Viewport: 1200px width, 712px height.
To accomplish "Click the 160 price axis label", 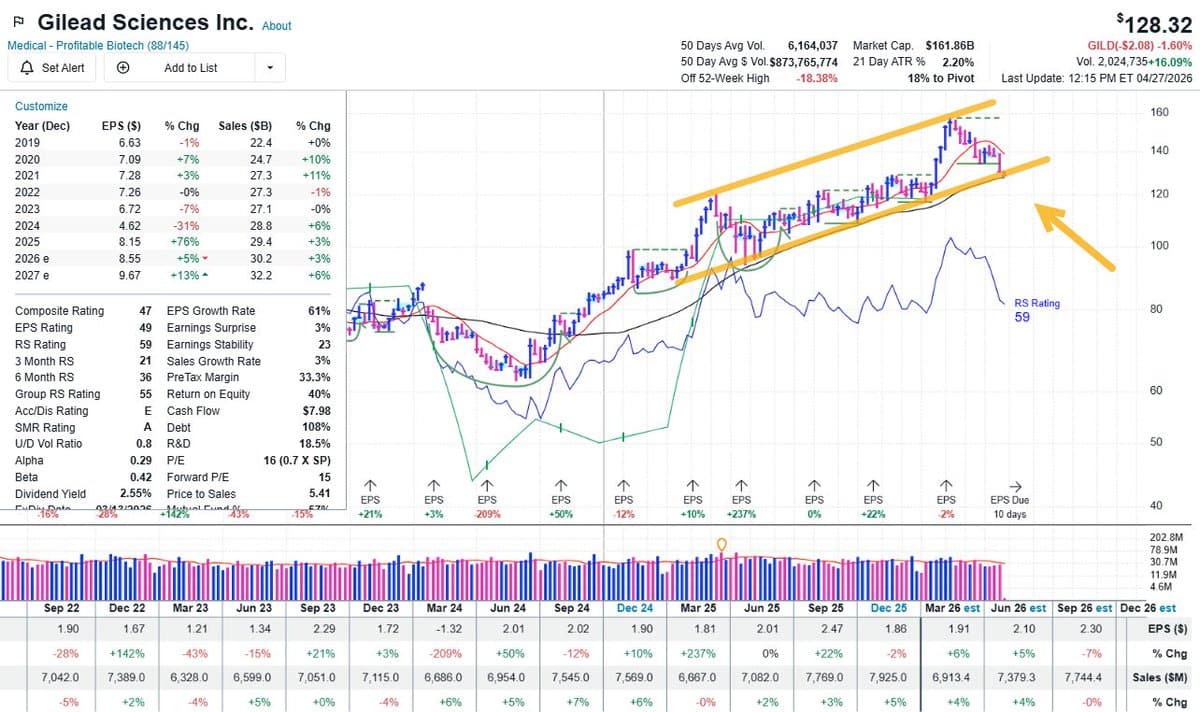I will coord(1159,112).
